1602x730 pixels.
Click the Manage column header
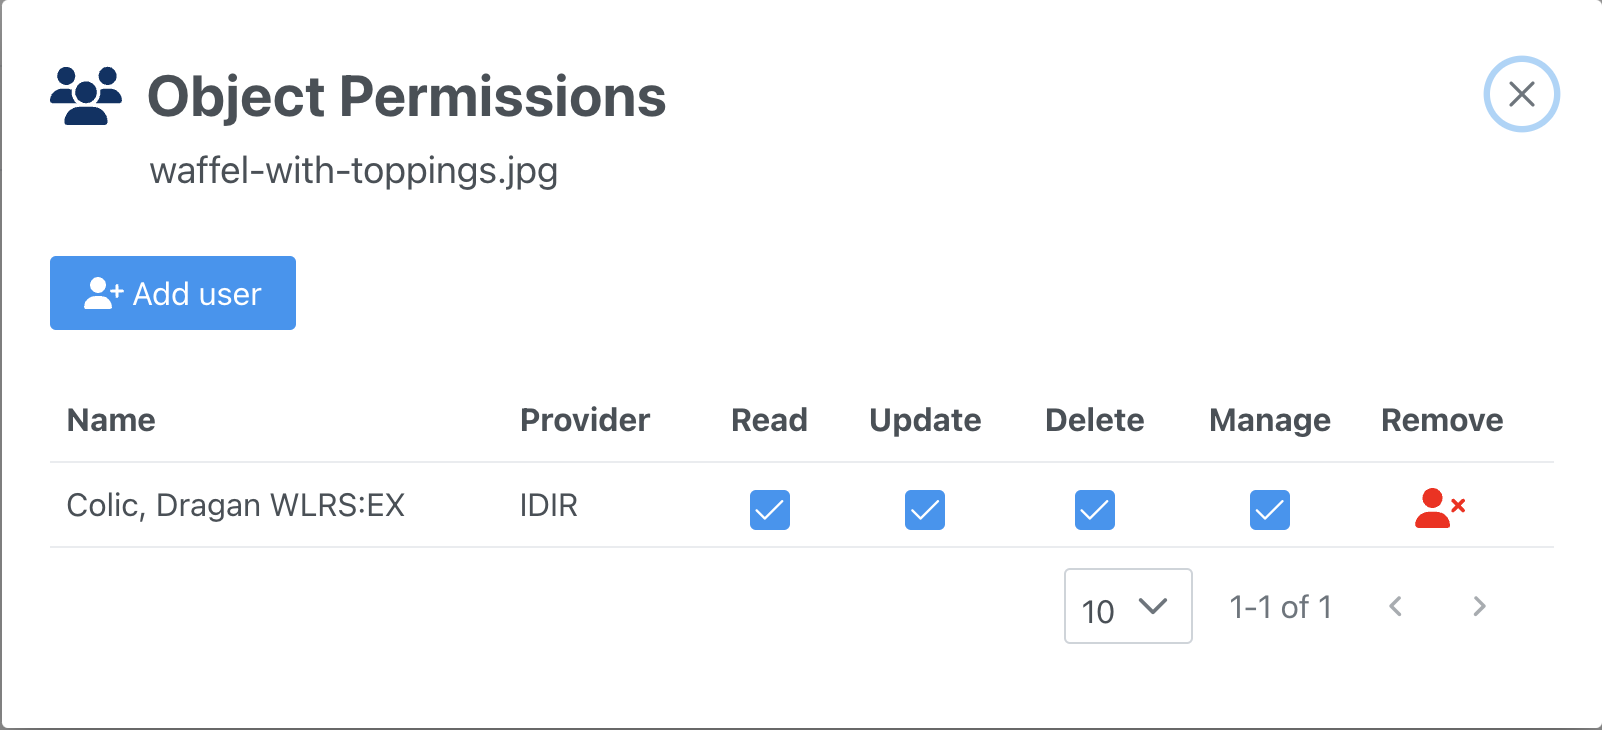(1270, 420)
